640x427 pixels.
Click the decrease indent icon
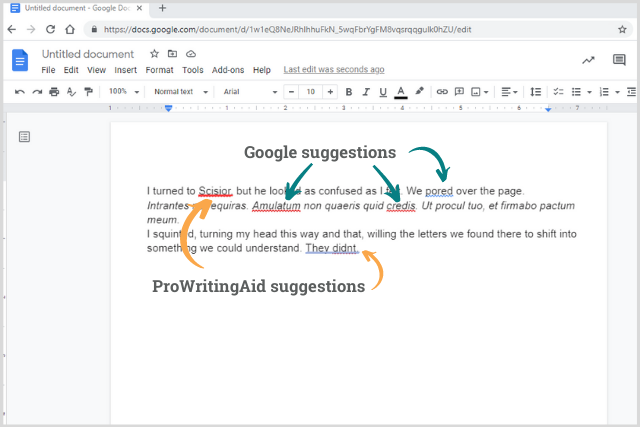[632, 92]
